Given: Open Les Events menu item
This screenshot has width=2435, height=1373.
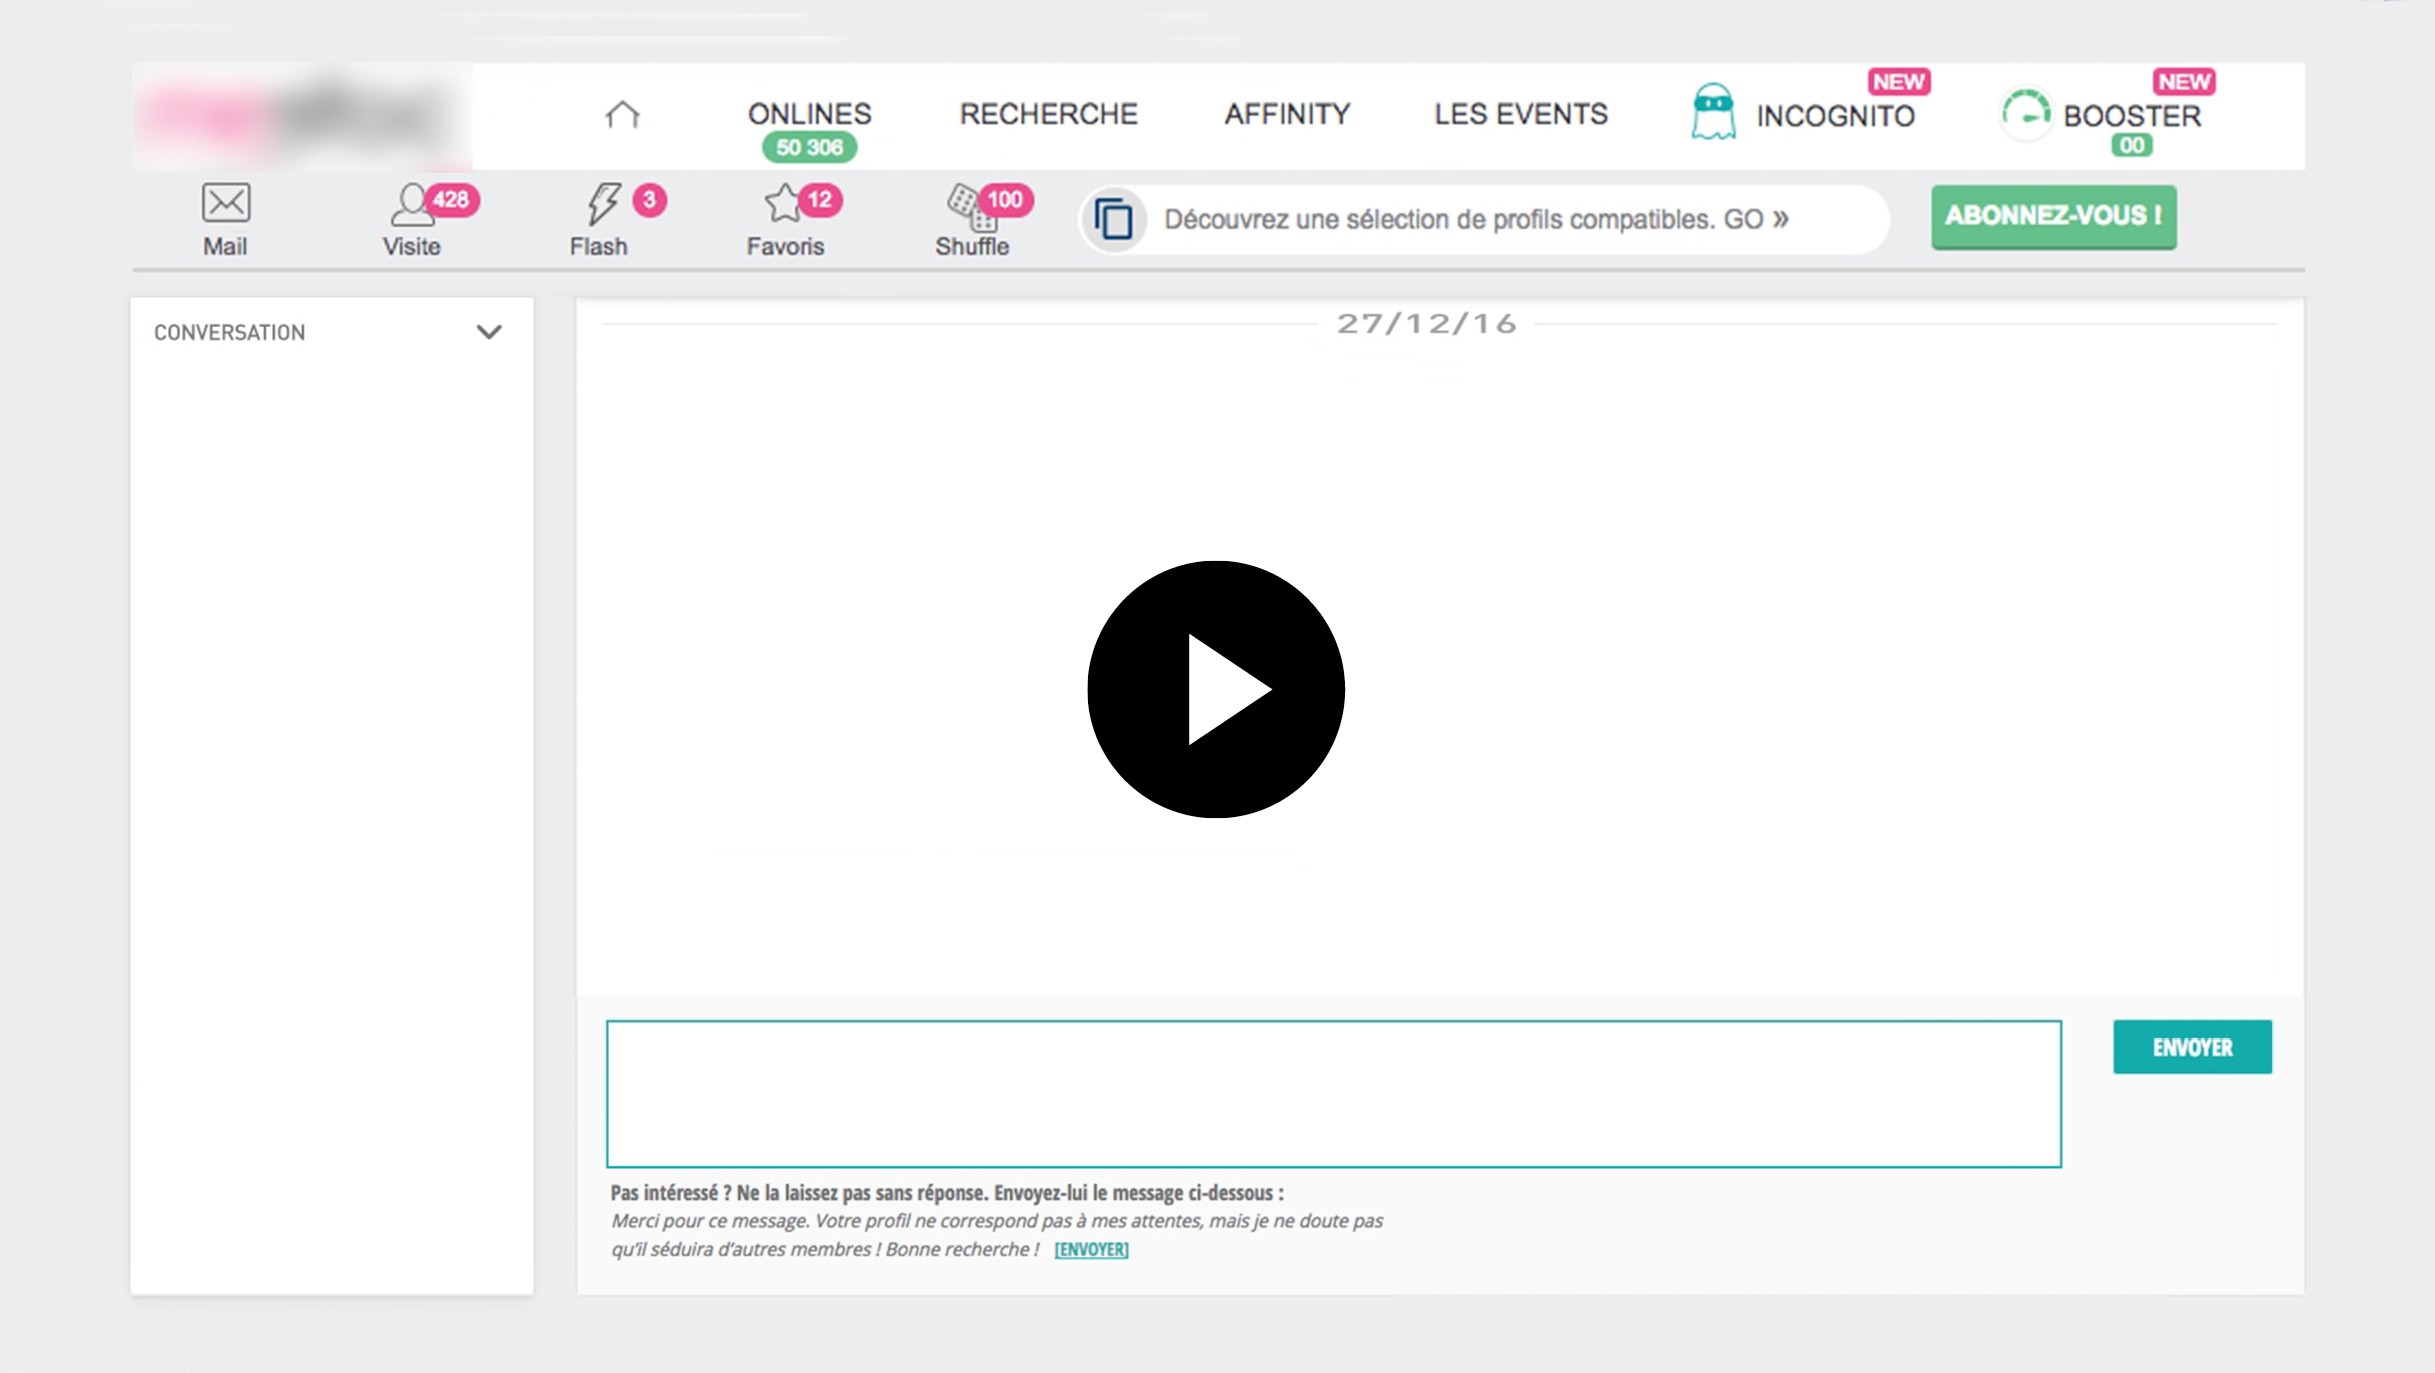Looking at the screenshot, I should pyautogui.click(x=1520, y=114).
